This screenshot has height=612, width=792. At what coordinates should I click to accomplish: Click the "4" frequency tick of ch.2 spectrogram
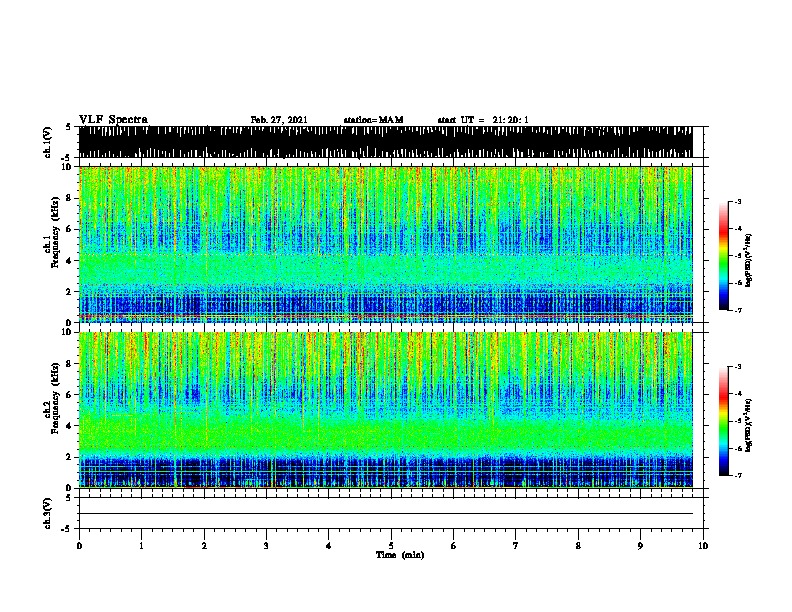[x=70, y=426]
